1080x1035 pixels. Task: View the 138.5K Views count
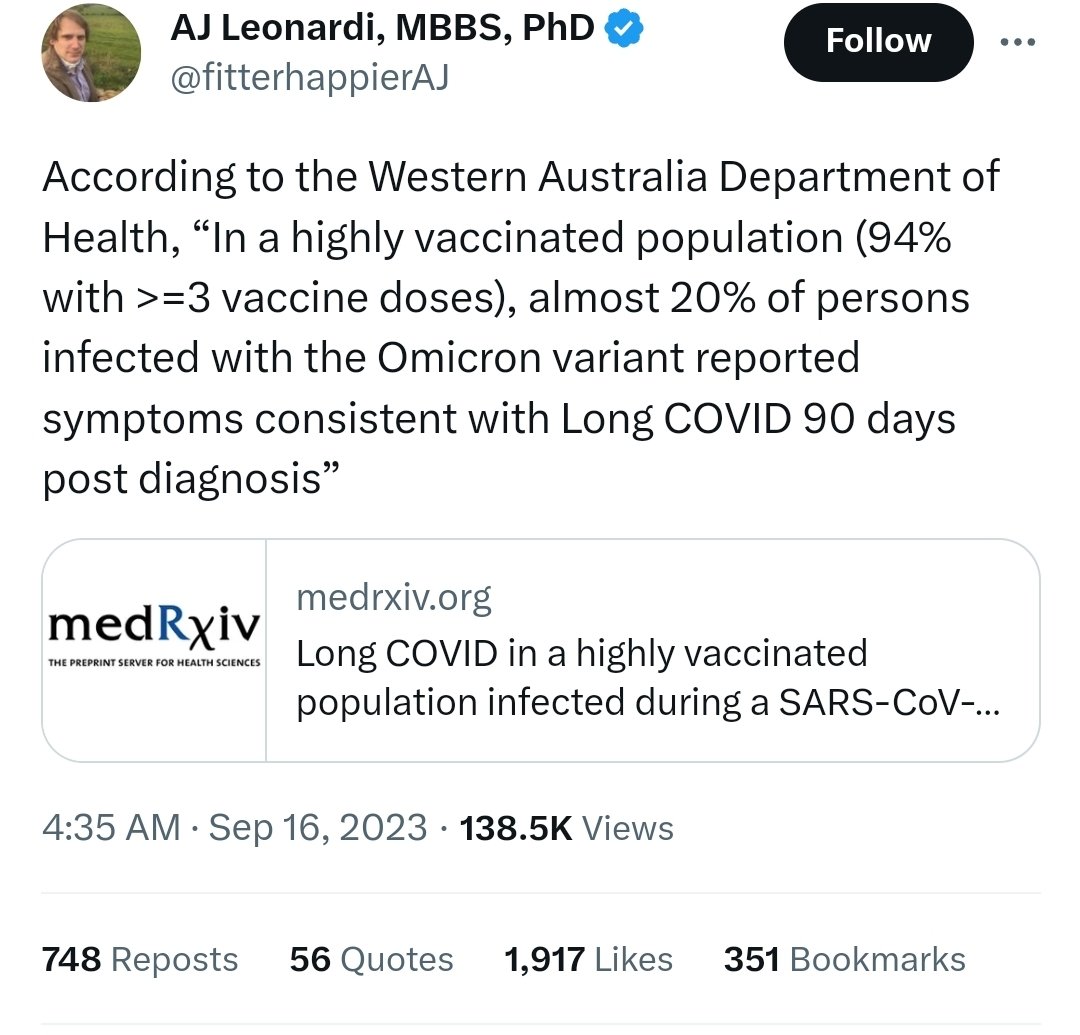(x=566, y=828)
